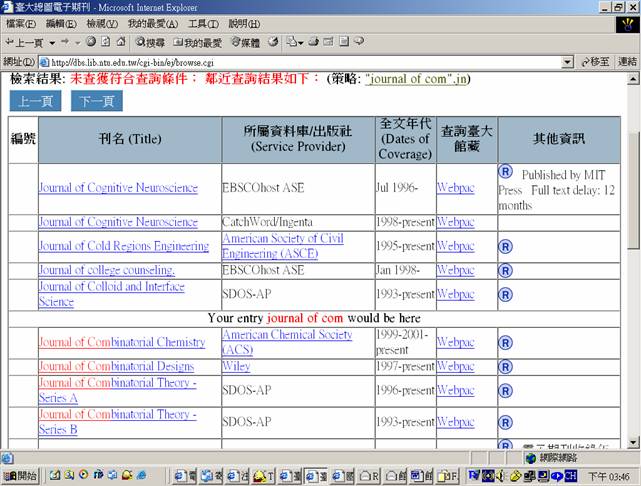This screenshot has width=641, height=486.
Task: Stop loading with the Stop icon
Action: 92,41
